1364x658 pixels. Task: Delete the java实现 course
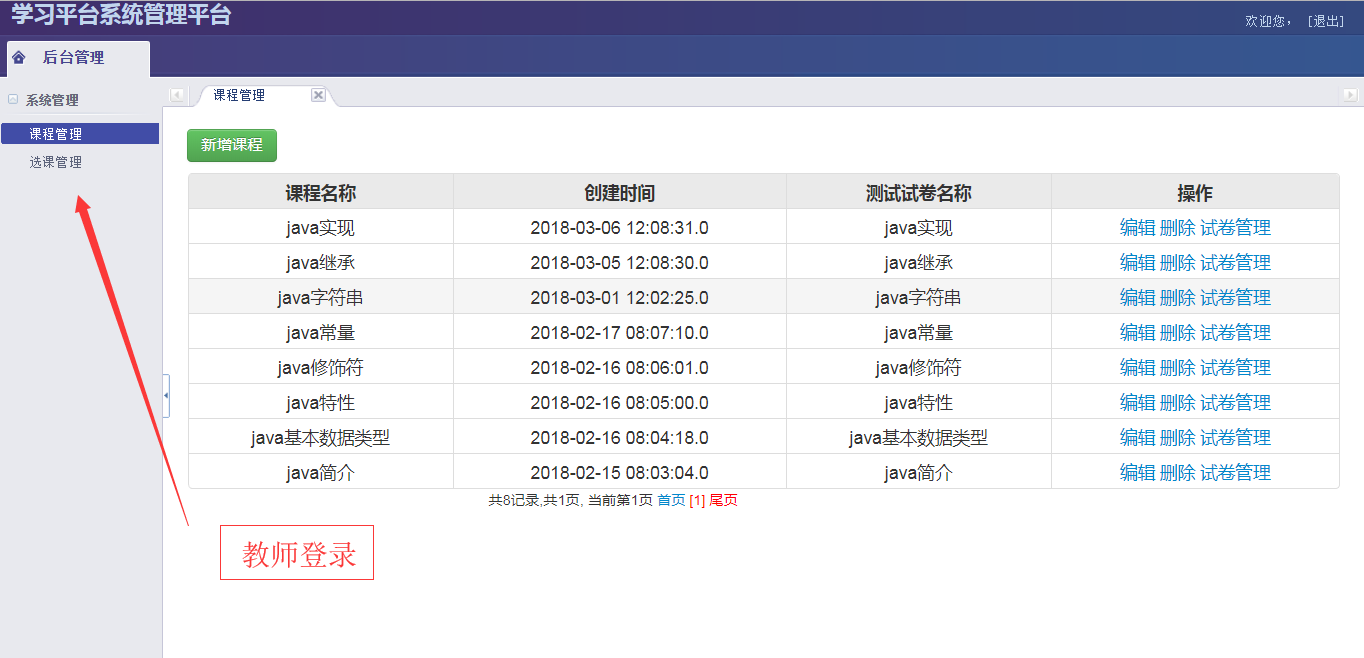pos(1177,228)
